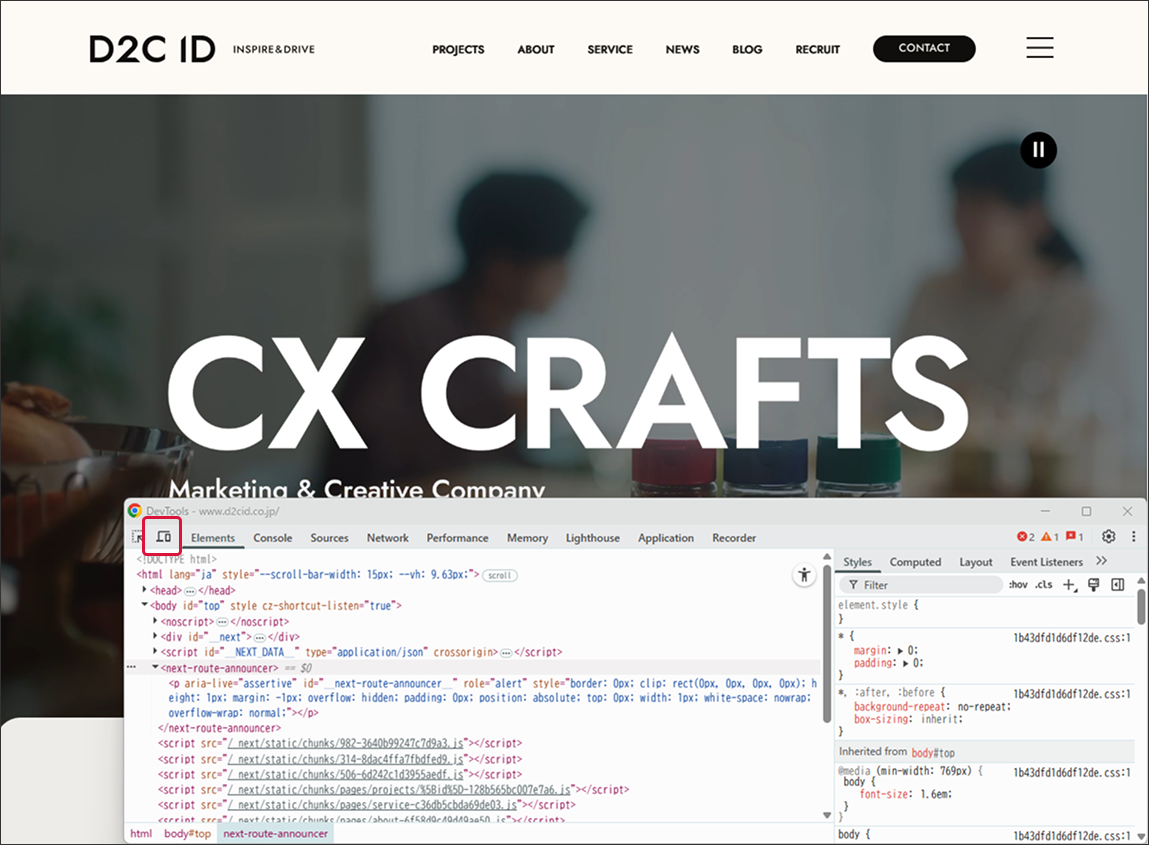
Task: Open 506-6d242c1d3955aedf.js script link
Action: click(345, 774)
